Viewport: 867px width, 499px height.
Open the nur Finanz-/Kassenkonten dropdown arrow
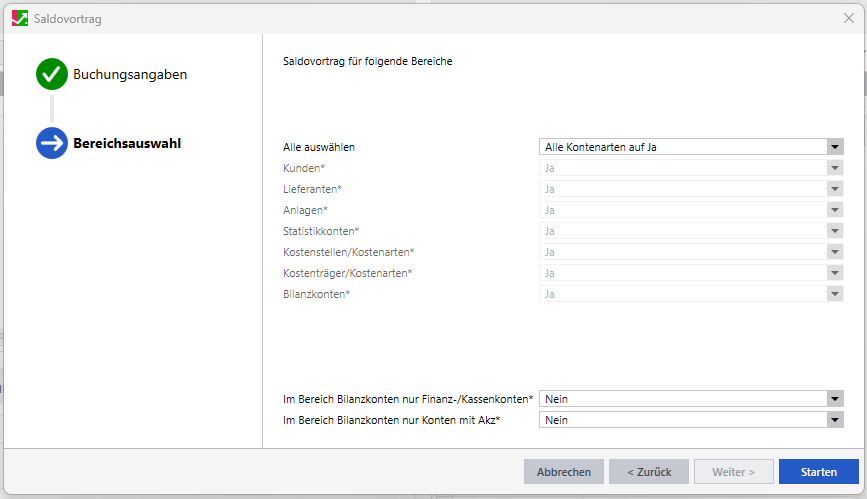coord(835,399)
